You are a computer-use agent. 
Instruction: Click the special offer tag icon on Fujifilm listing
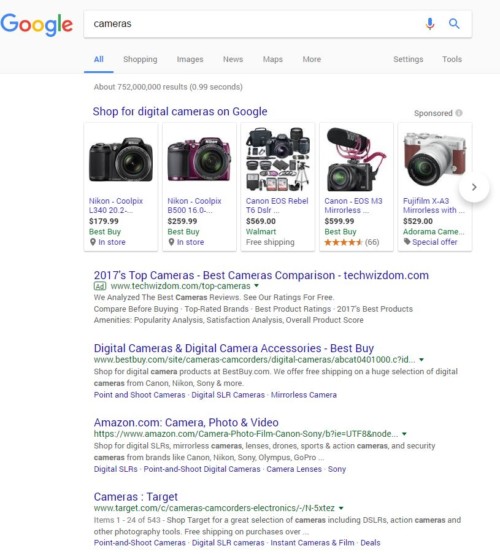[407, 242]
